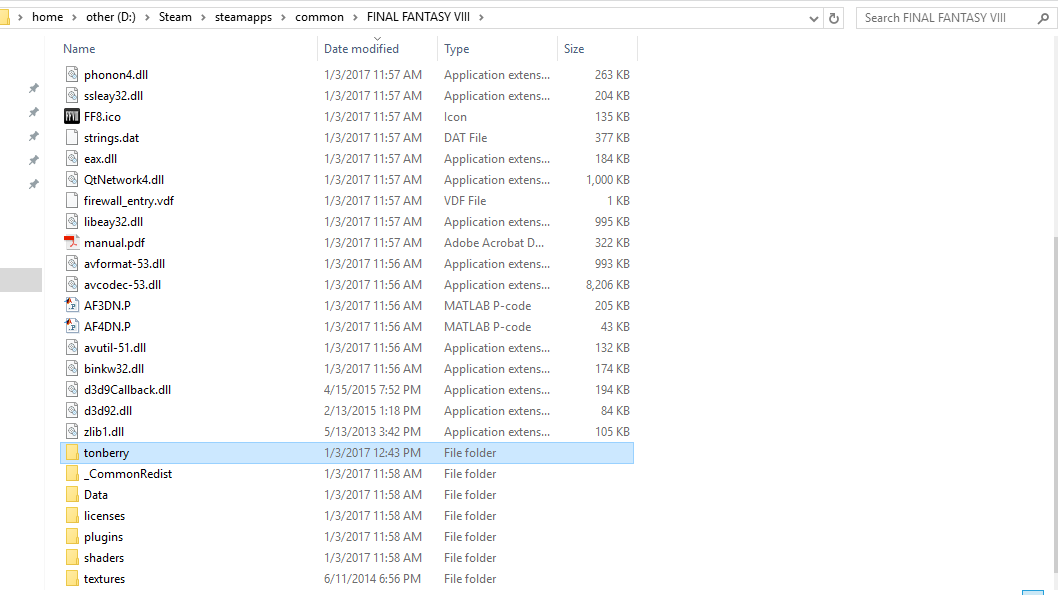The width and height of the screenshot is (1058, 595).
Task: Expand chevron after FINAL FANTASY VIII in path
Action: 481,17
